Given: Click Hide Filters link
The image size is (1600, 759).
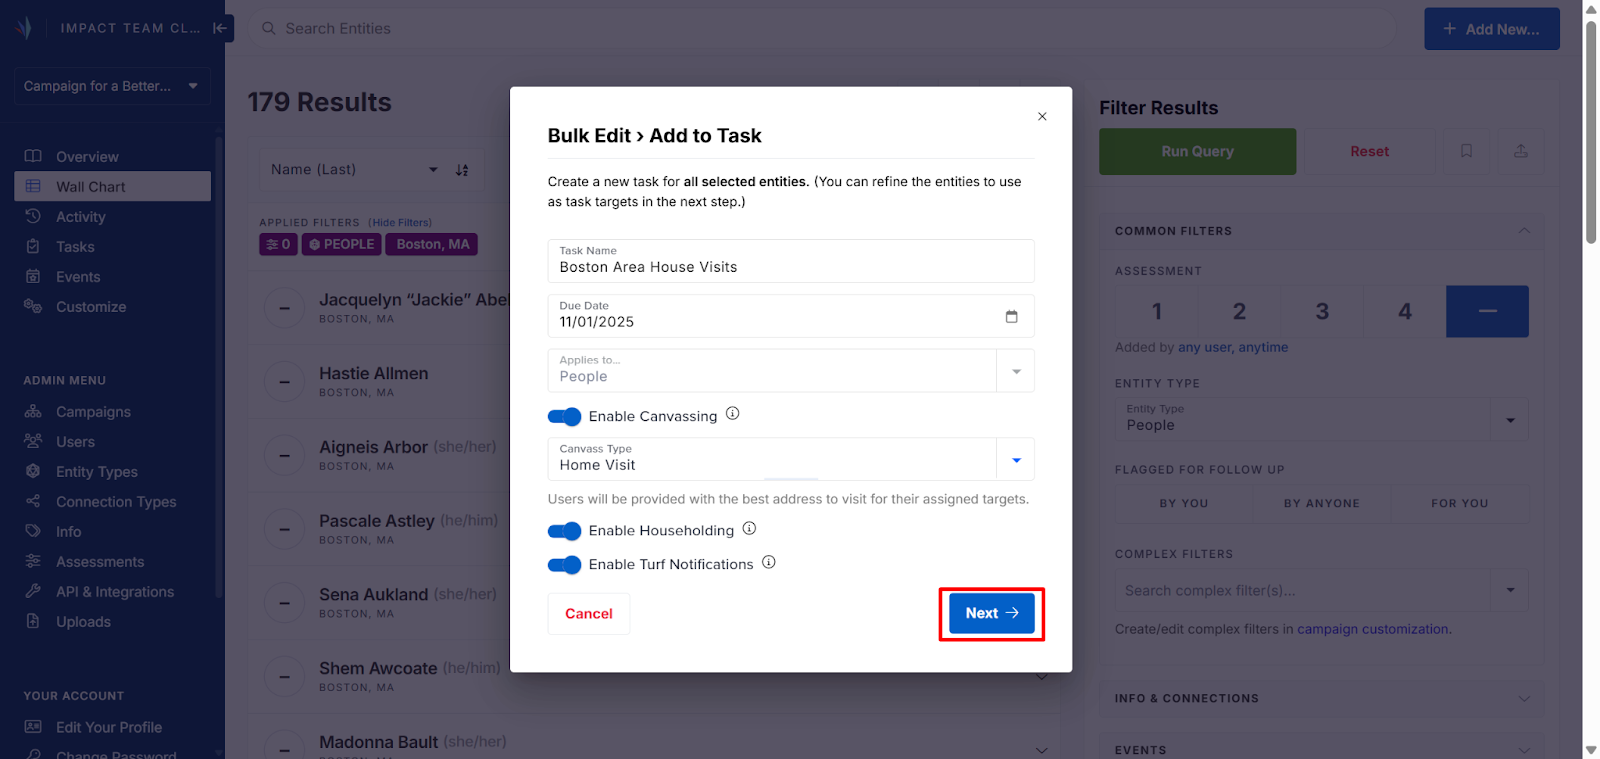Looking at the screenshot, I should point(400,223).
